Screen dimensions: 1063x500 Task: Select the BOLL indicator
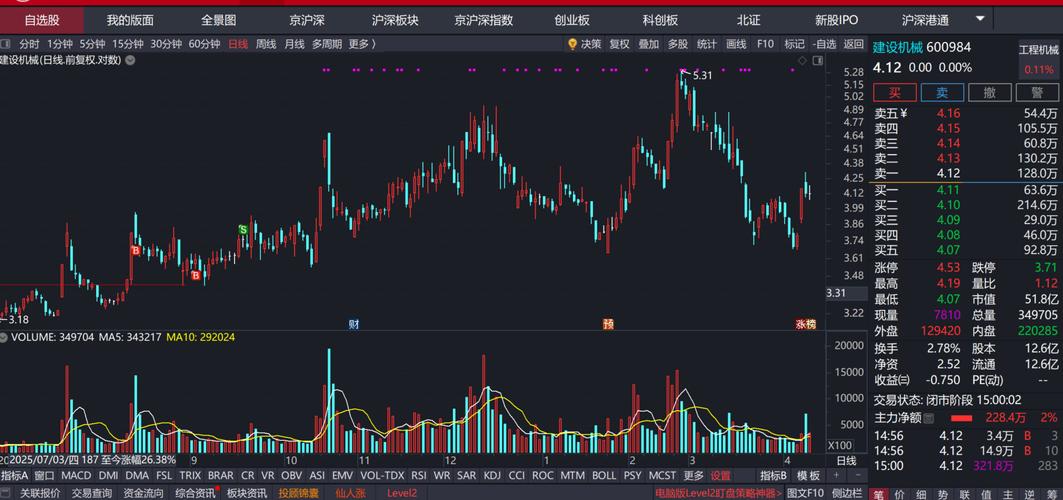coord(604,476)
